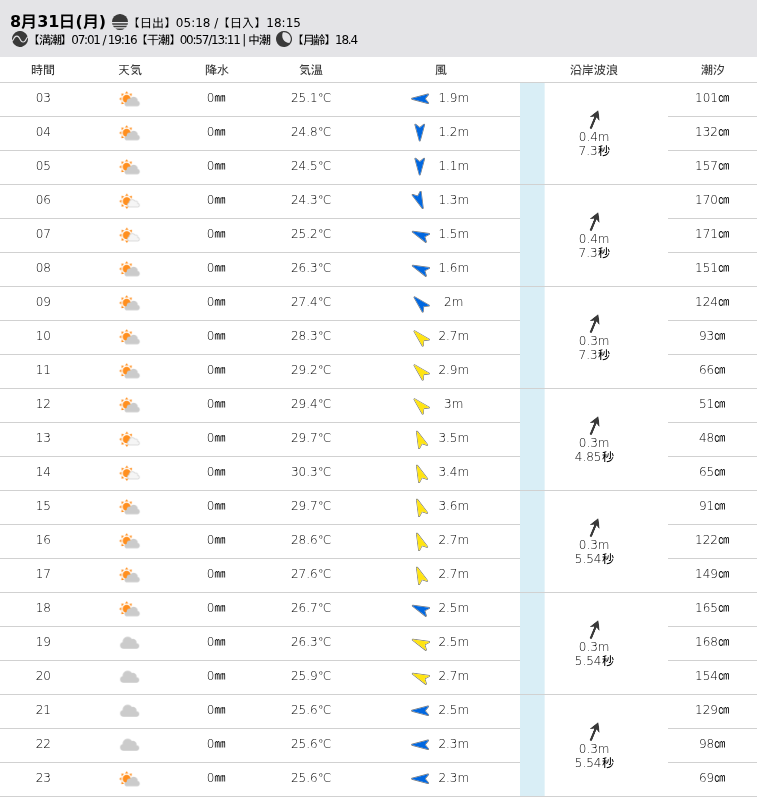Click tide level 171cm at hour 07
This screenshot has height=808, width=757.
coord(712,234)
